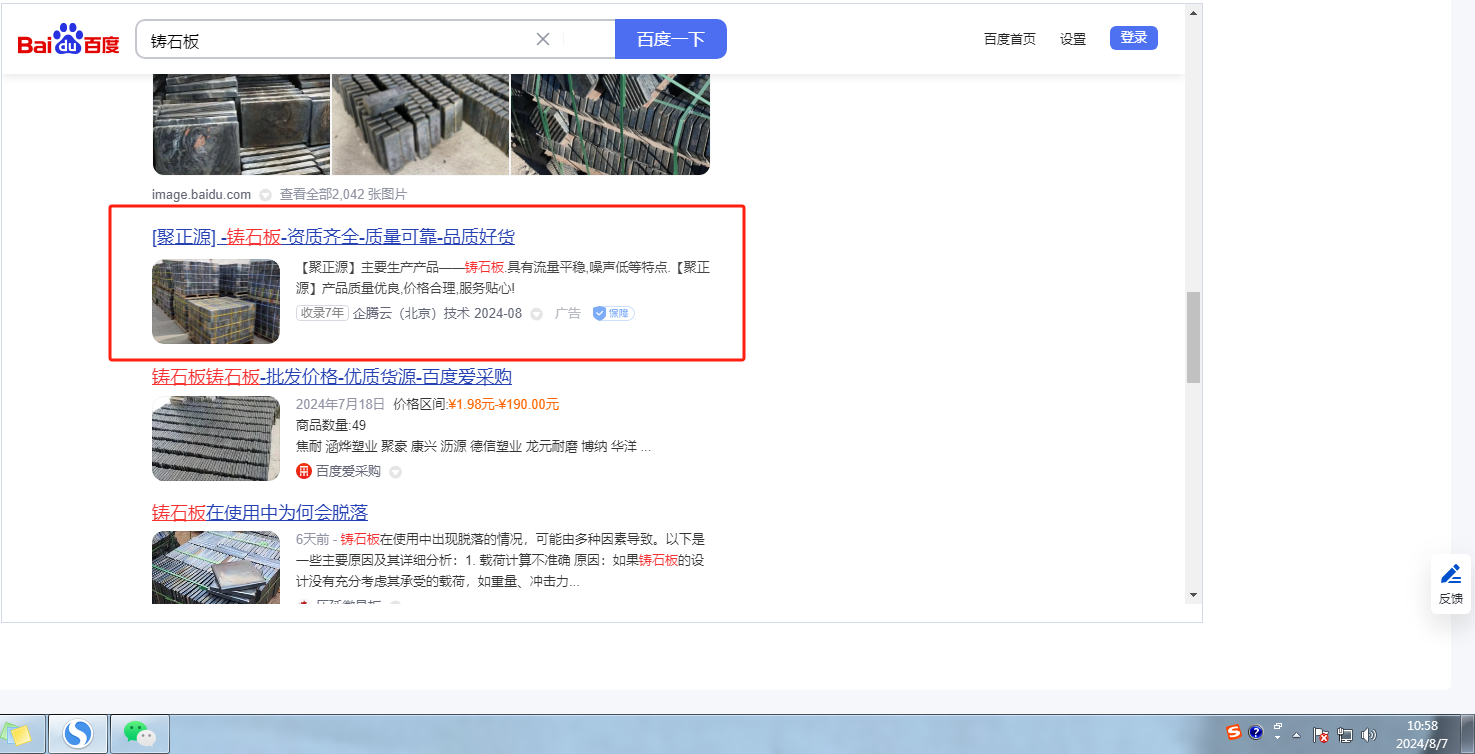Click the network tray icon
The height and width of the screenshot is (754, 1475).
(1345, 735)
